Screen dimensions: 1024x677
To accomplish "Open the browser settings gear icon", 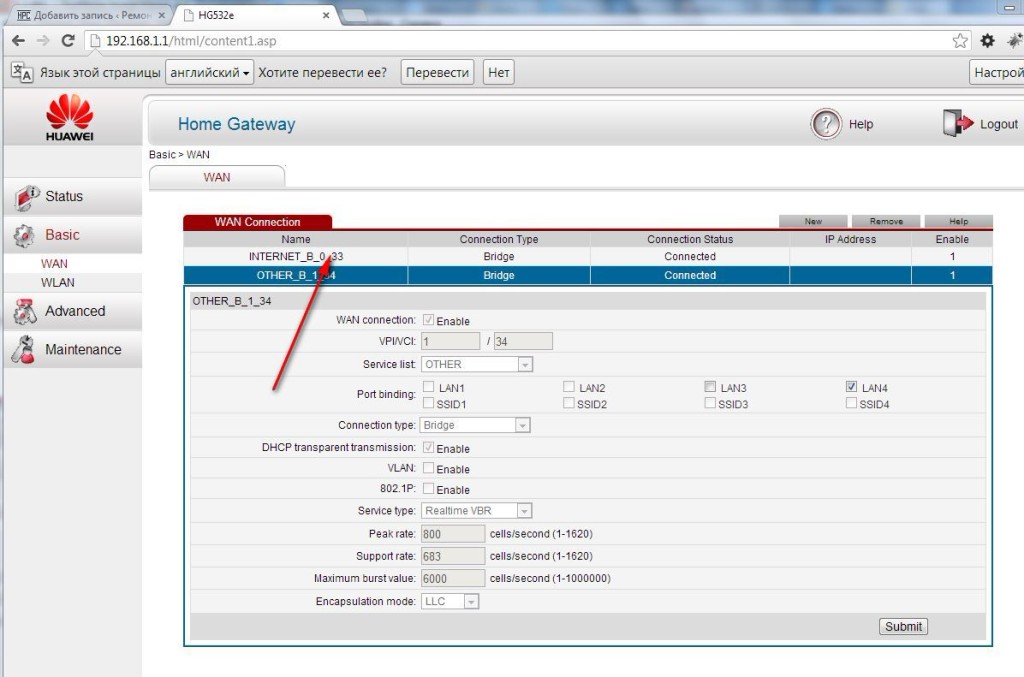I will point(988,41).
